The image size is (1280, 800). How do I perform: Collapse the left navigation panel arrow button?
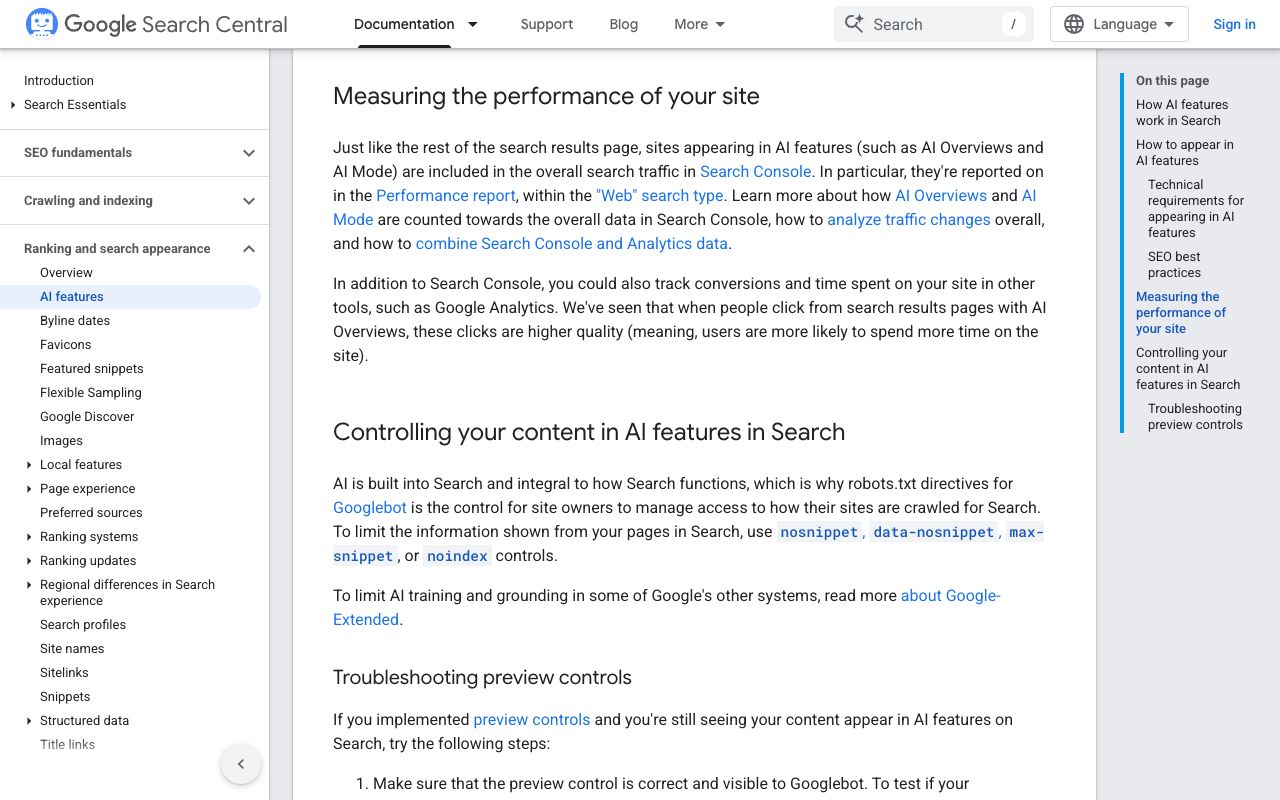pos(241,764)
